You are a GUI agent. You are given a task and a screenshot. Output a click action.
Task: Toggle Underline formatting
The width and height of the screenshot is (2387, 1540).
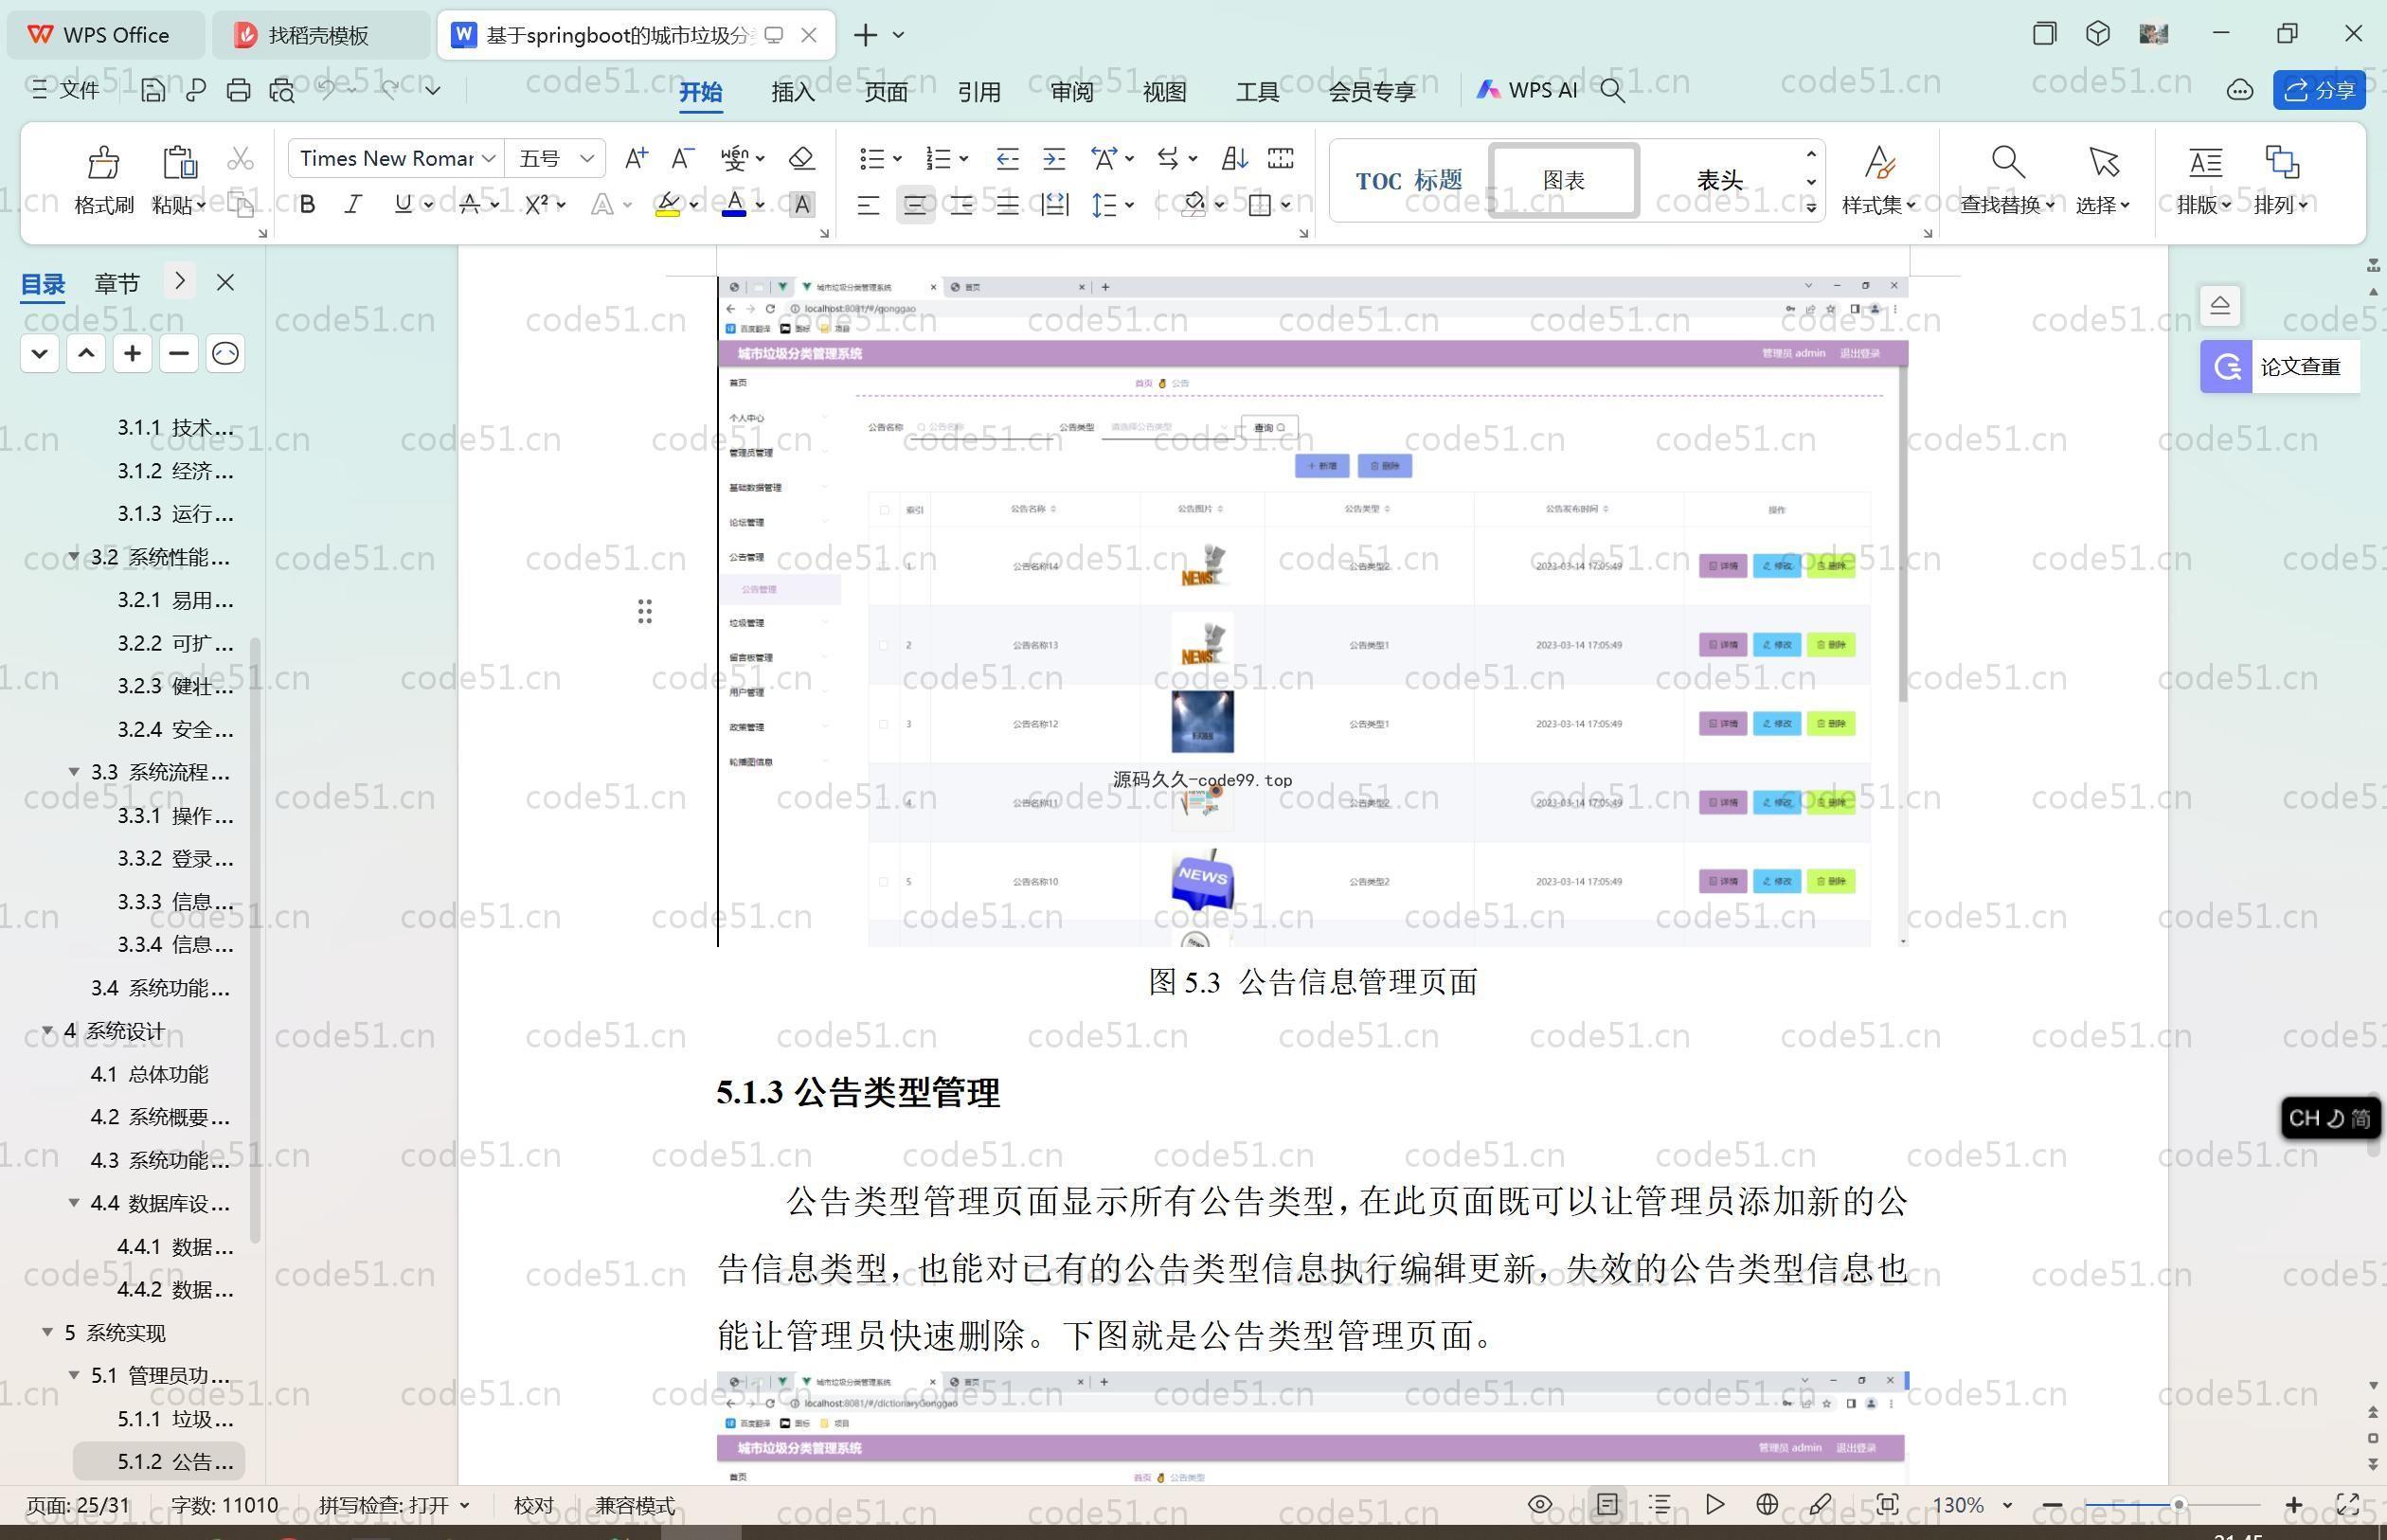tap(402, 205)
